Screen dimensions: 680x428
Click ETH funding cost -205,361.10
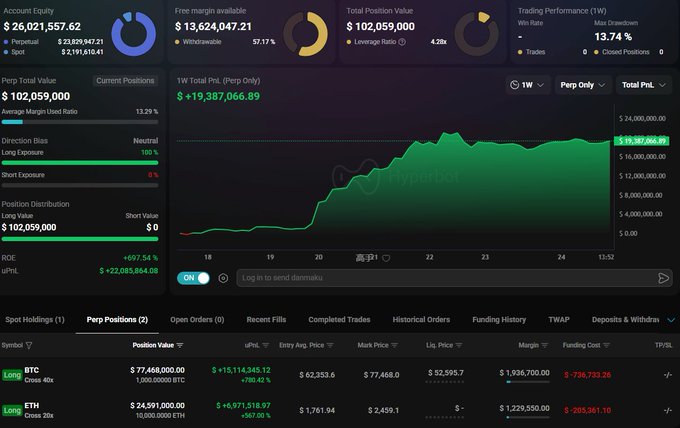tap(588, 410)
